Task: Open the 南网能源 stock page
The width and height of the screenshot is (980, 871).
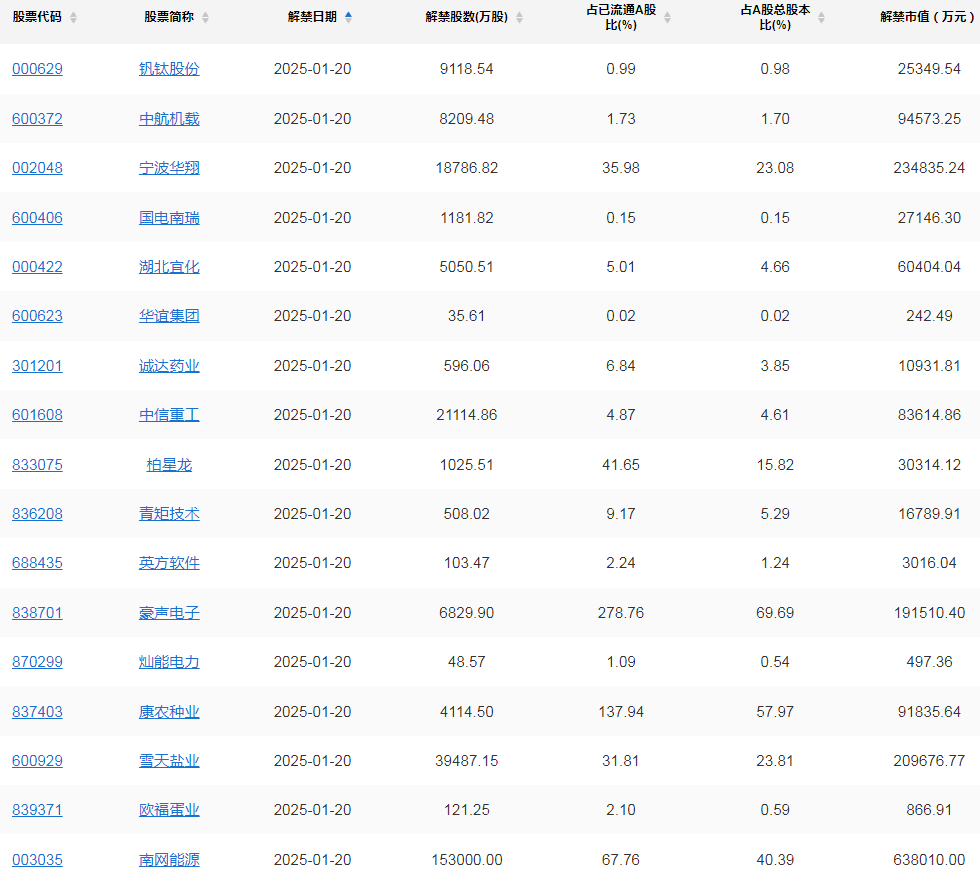Action: pos(169,859)
